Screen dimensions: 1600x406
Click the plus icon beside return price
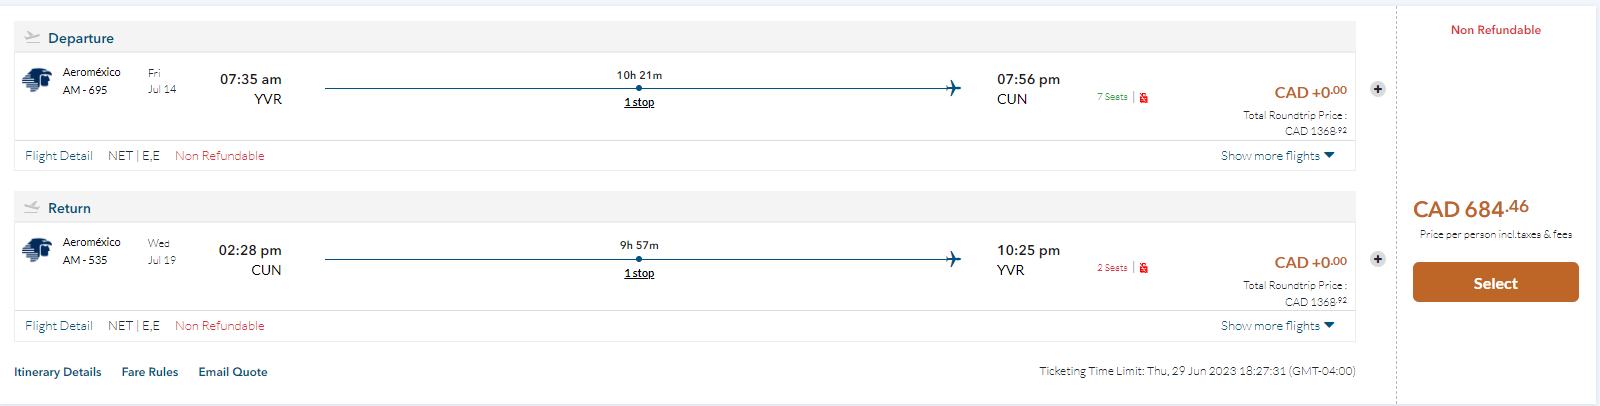(1378, 259)
